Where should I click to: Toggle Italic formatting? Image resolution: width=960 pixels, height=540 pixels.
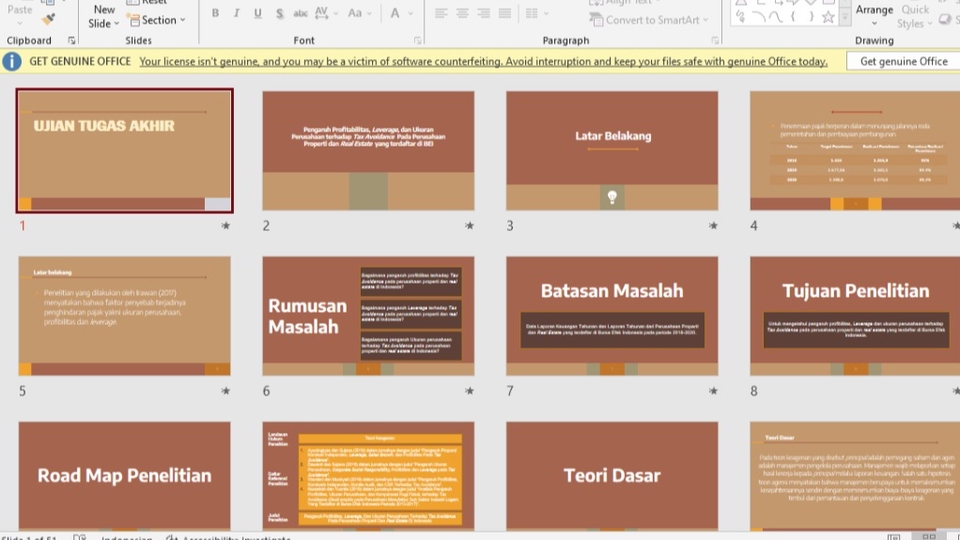(x=236, y=13)
